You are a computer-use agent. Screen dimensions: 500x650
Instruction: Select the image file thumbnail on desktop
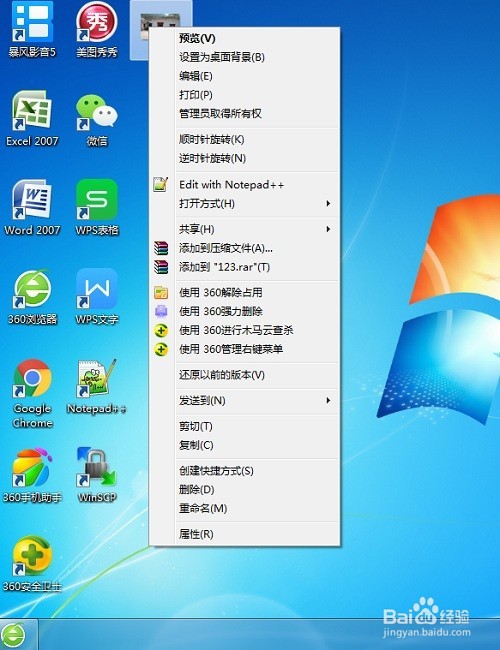pyautogui.click(x=160, y=27)
